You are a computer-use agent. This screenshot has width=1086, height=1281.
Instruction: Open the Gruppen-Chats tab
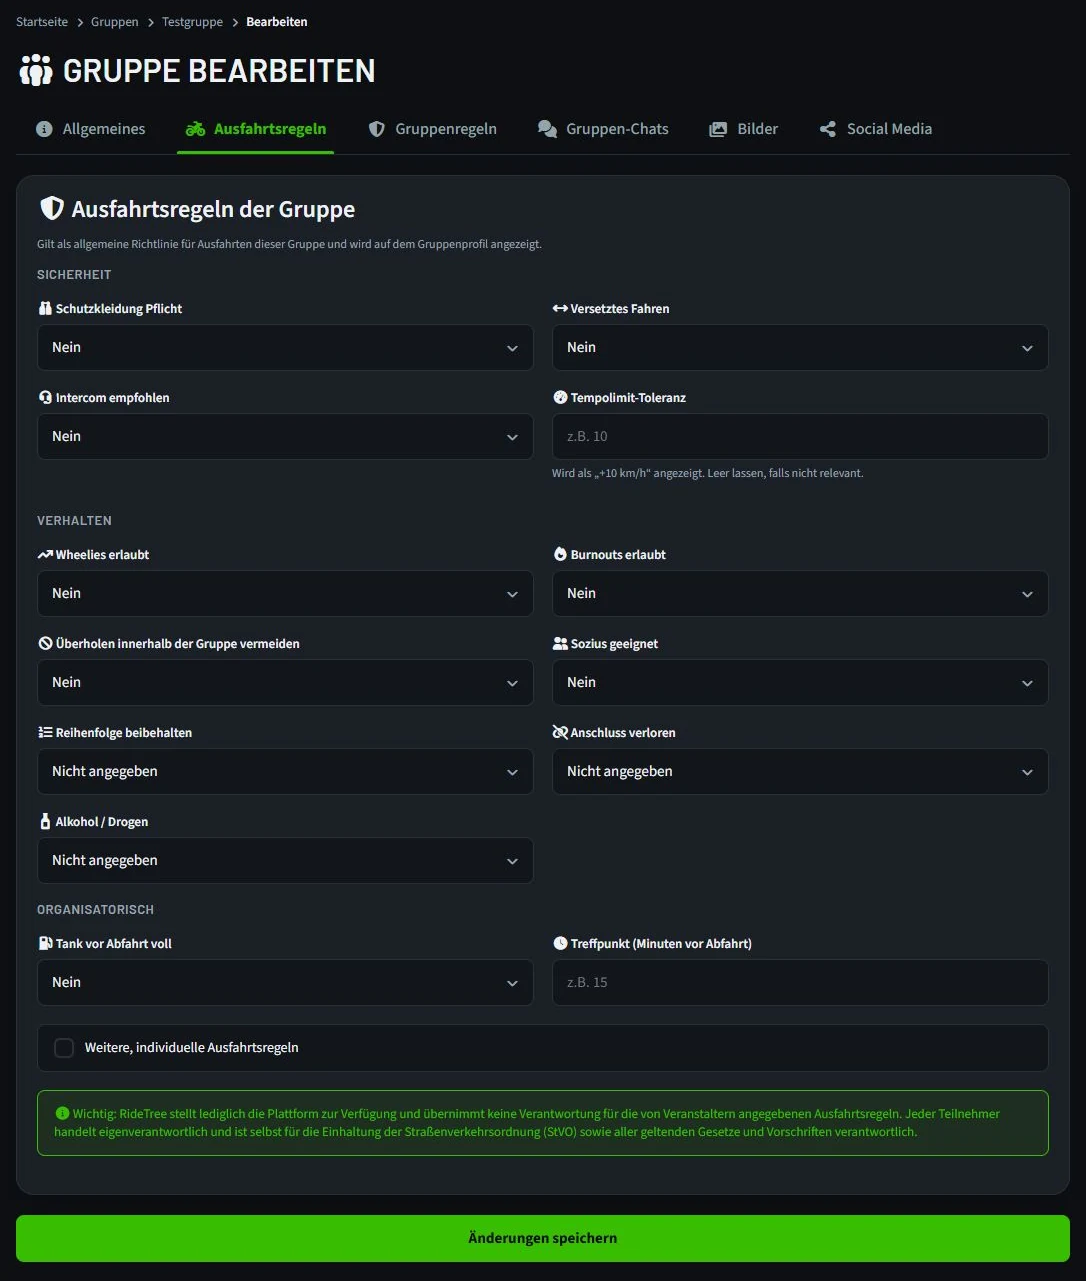pyautogui.click(x=603, y=129)
